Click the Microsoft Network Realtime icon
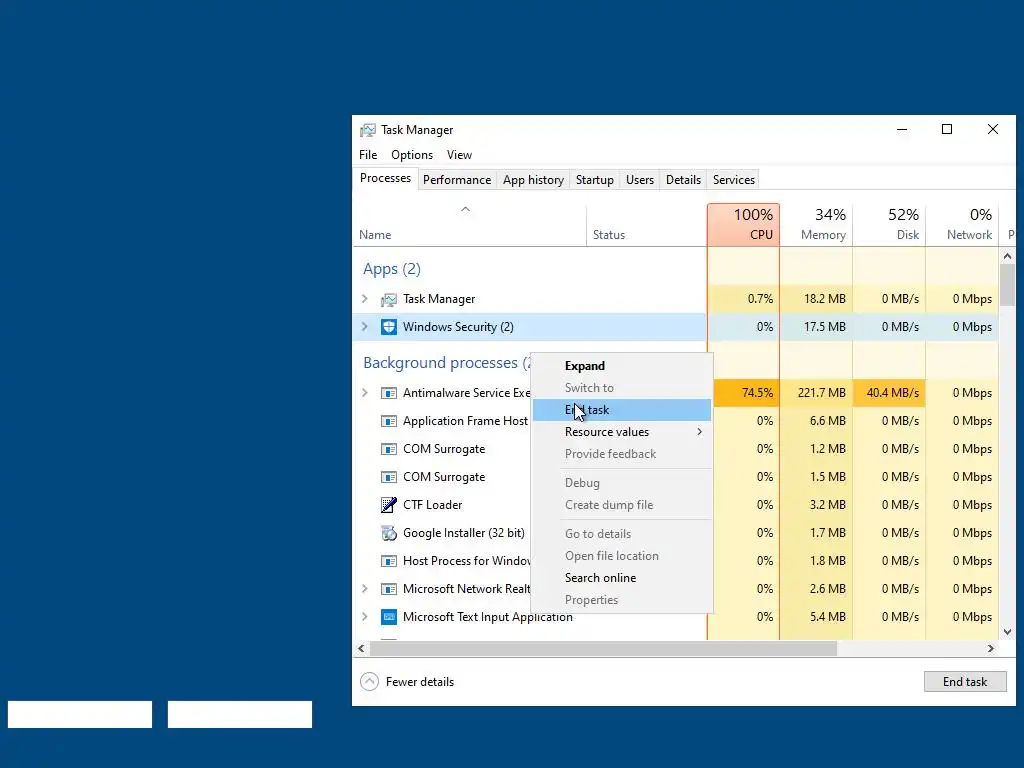This screenshot has height=768, width=1024. pyautogui.click(x=389, y=589)
